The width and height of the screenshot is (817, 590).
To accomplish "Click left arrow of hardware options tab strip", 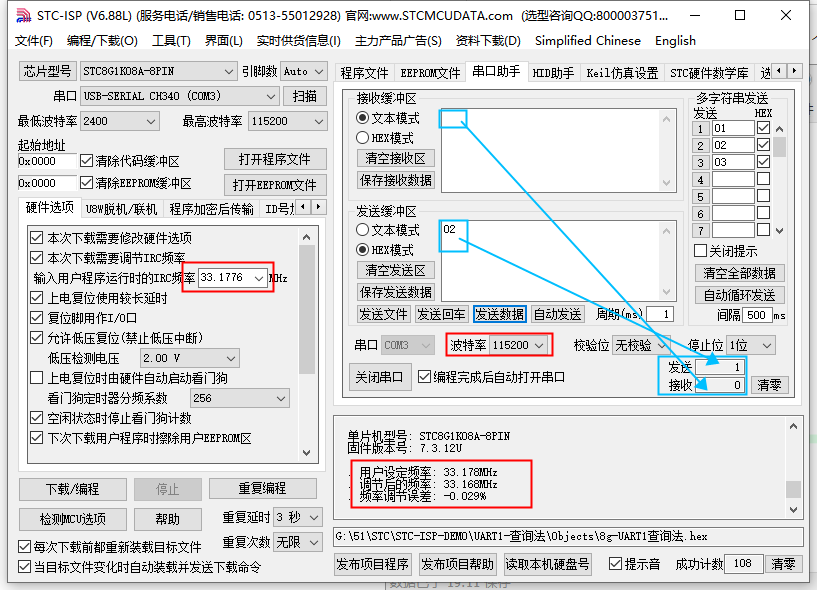I will (303, 207).
